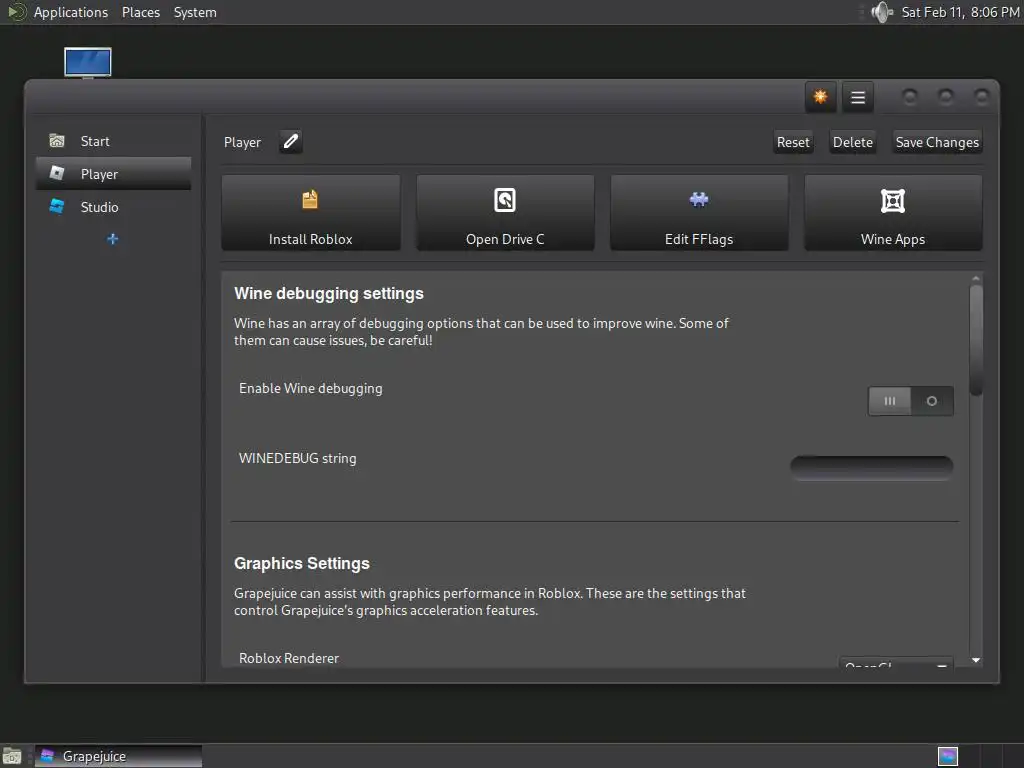
Task: Click the Roblox Player icon in sidebar
Action: (x=57, y=173)
